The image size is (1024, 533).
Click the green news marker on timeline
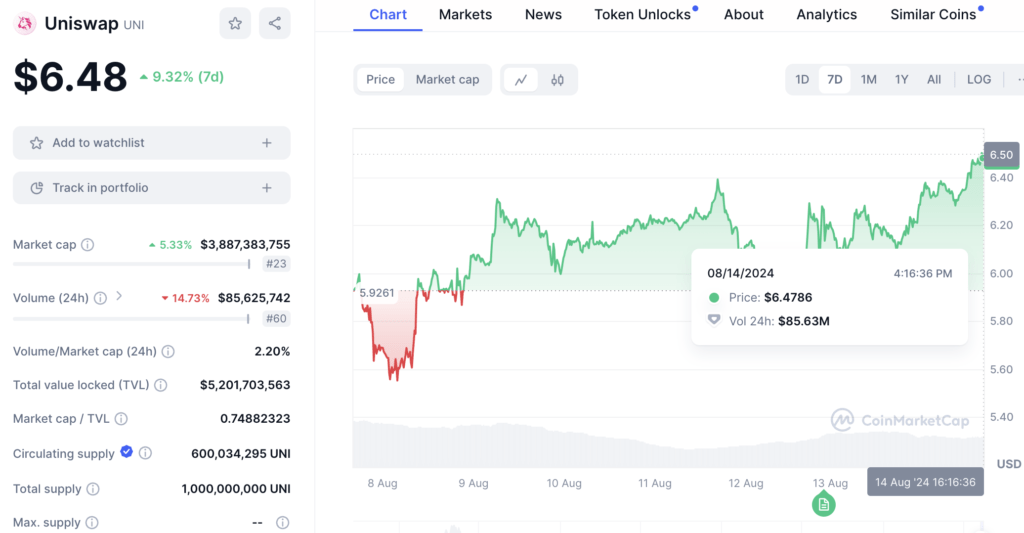823,504
